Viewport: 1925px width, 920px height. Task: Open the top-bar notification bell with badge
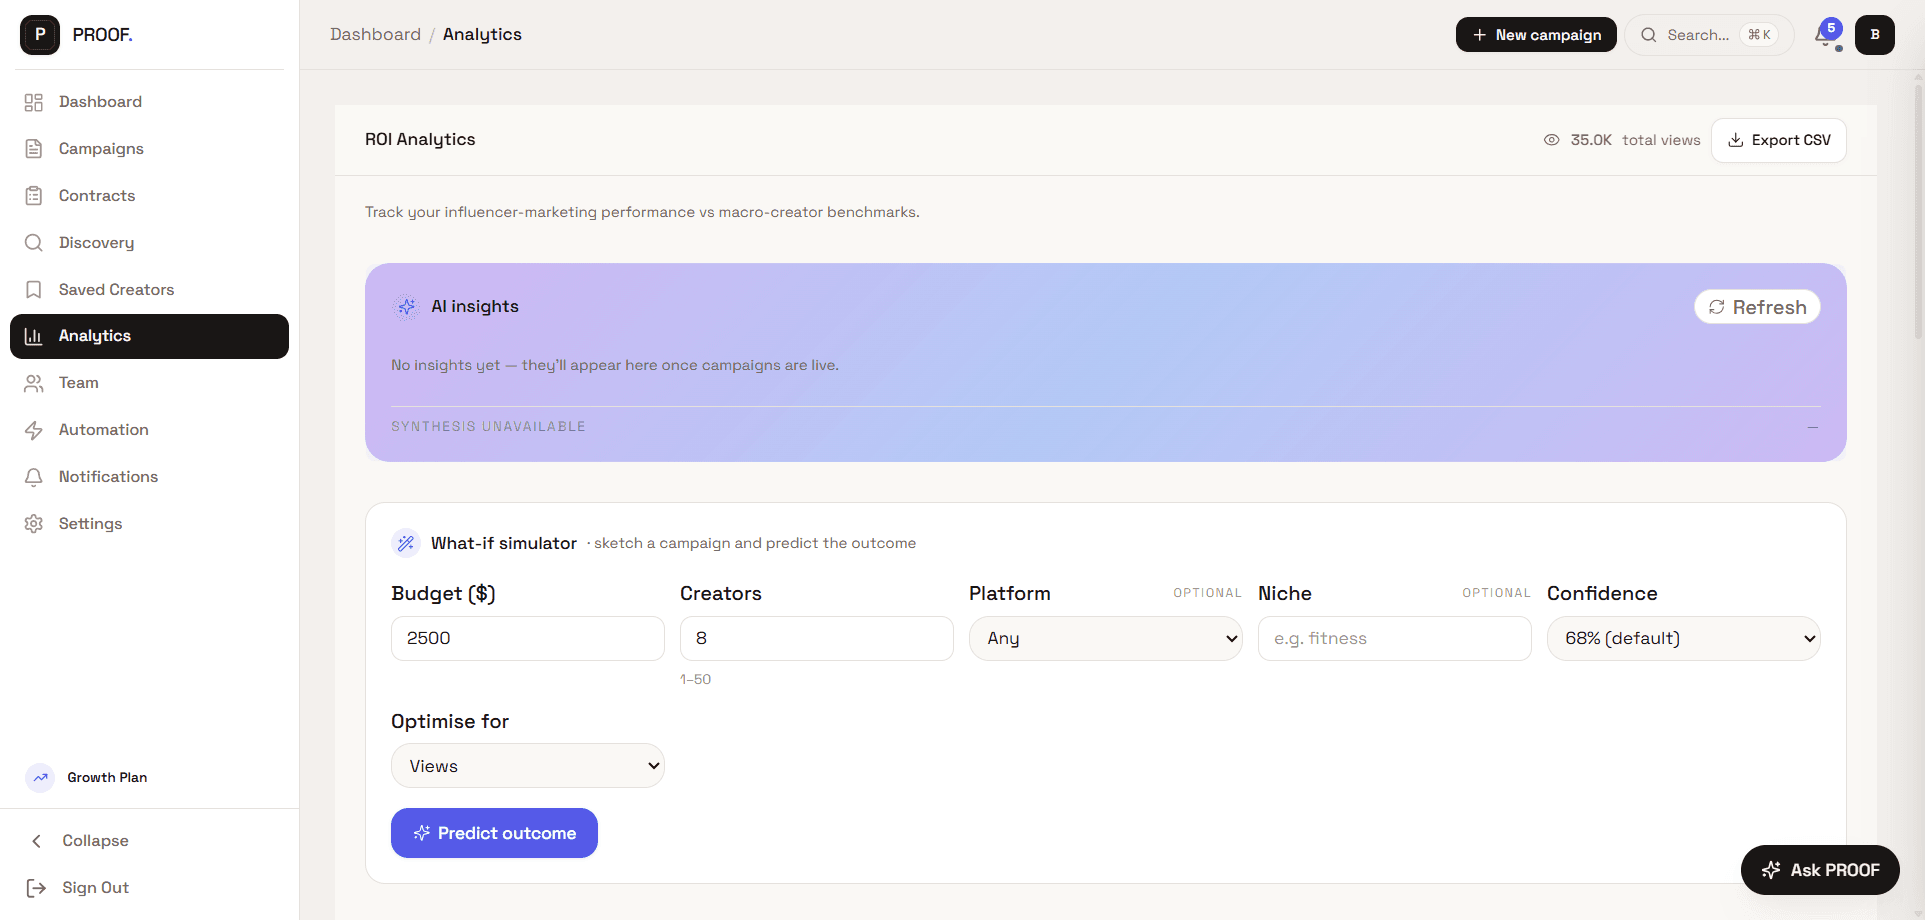point(1828,35)
